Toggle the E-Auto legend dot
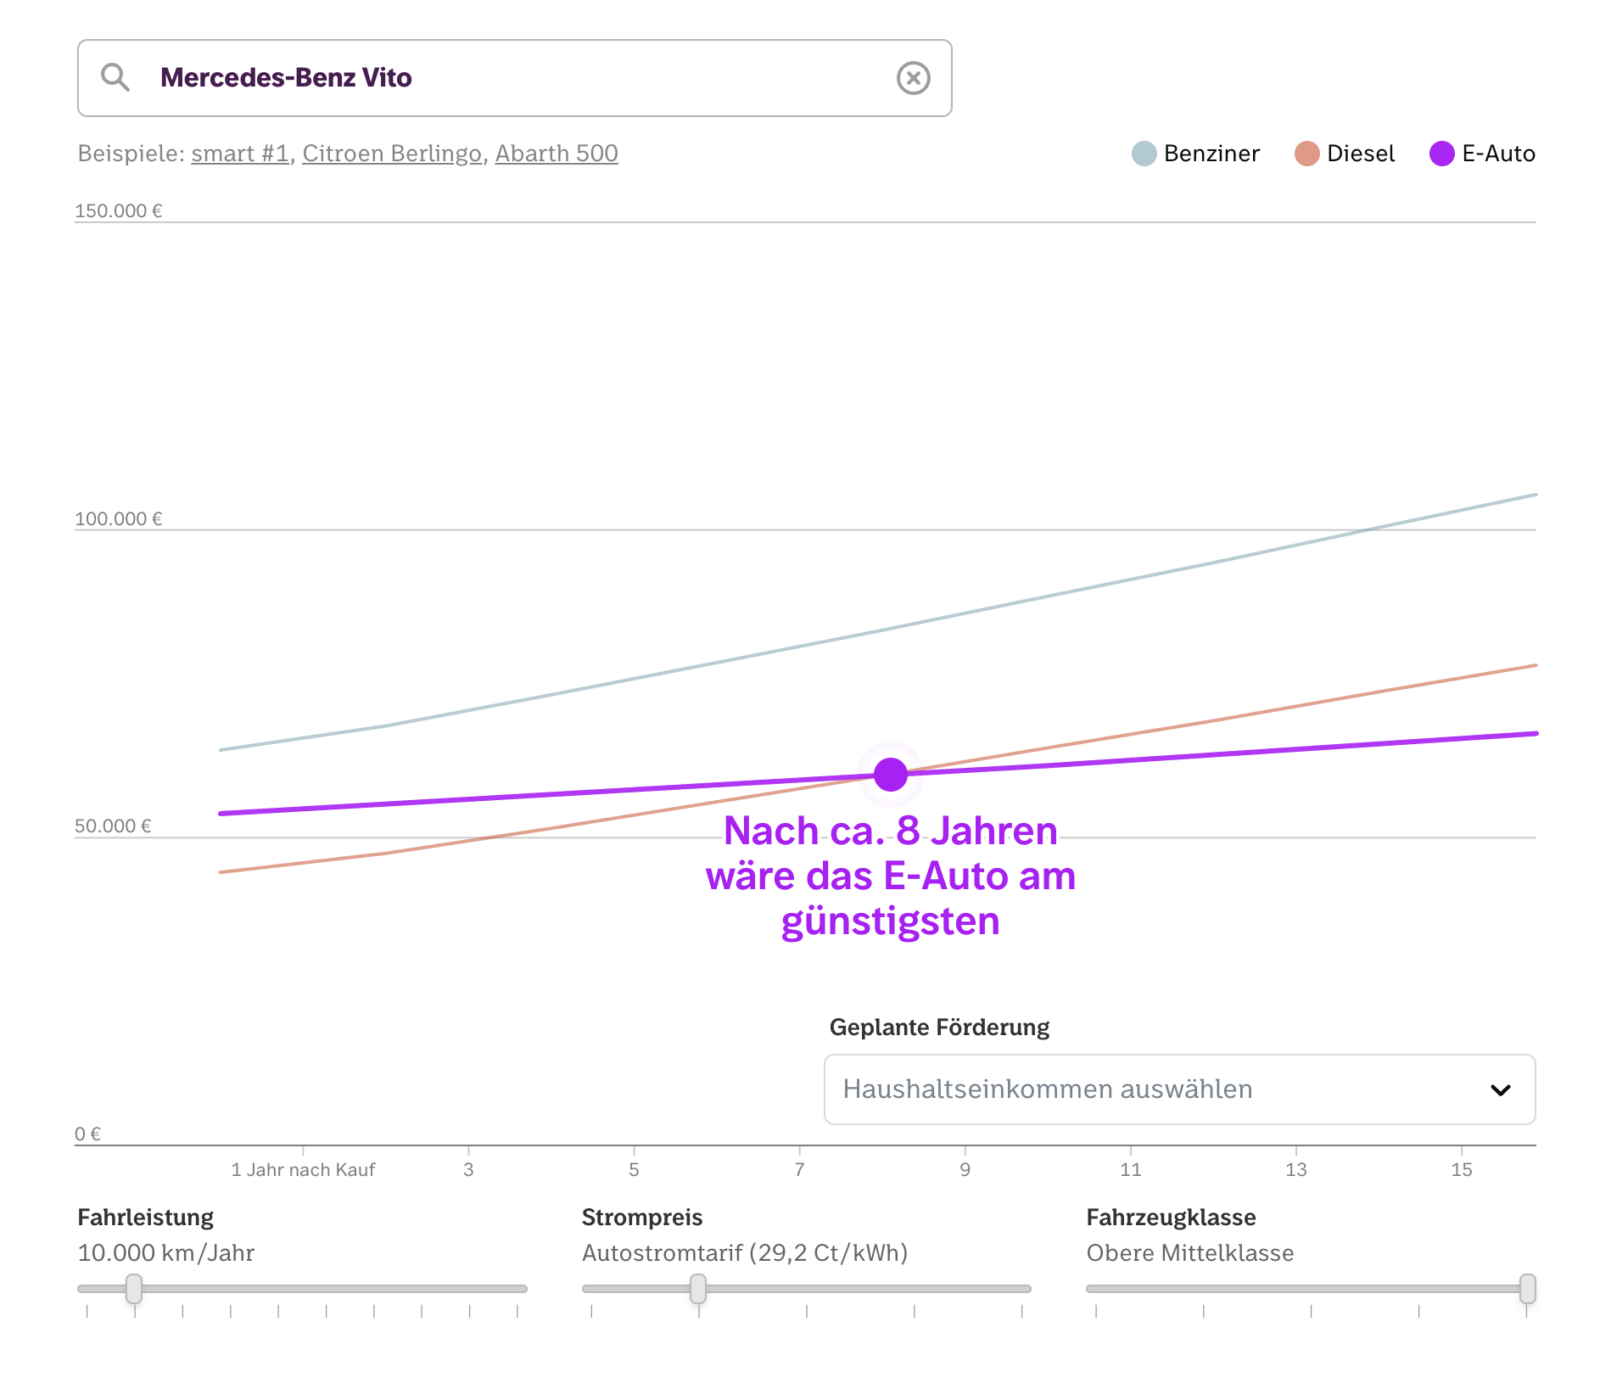This screenshot has height=1383, width=1600. tap(1441, 154)
